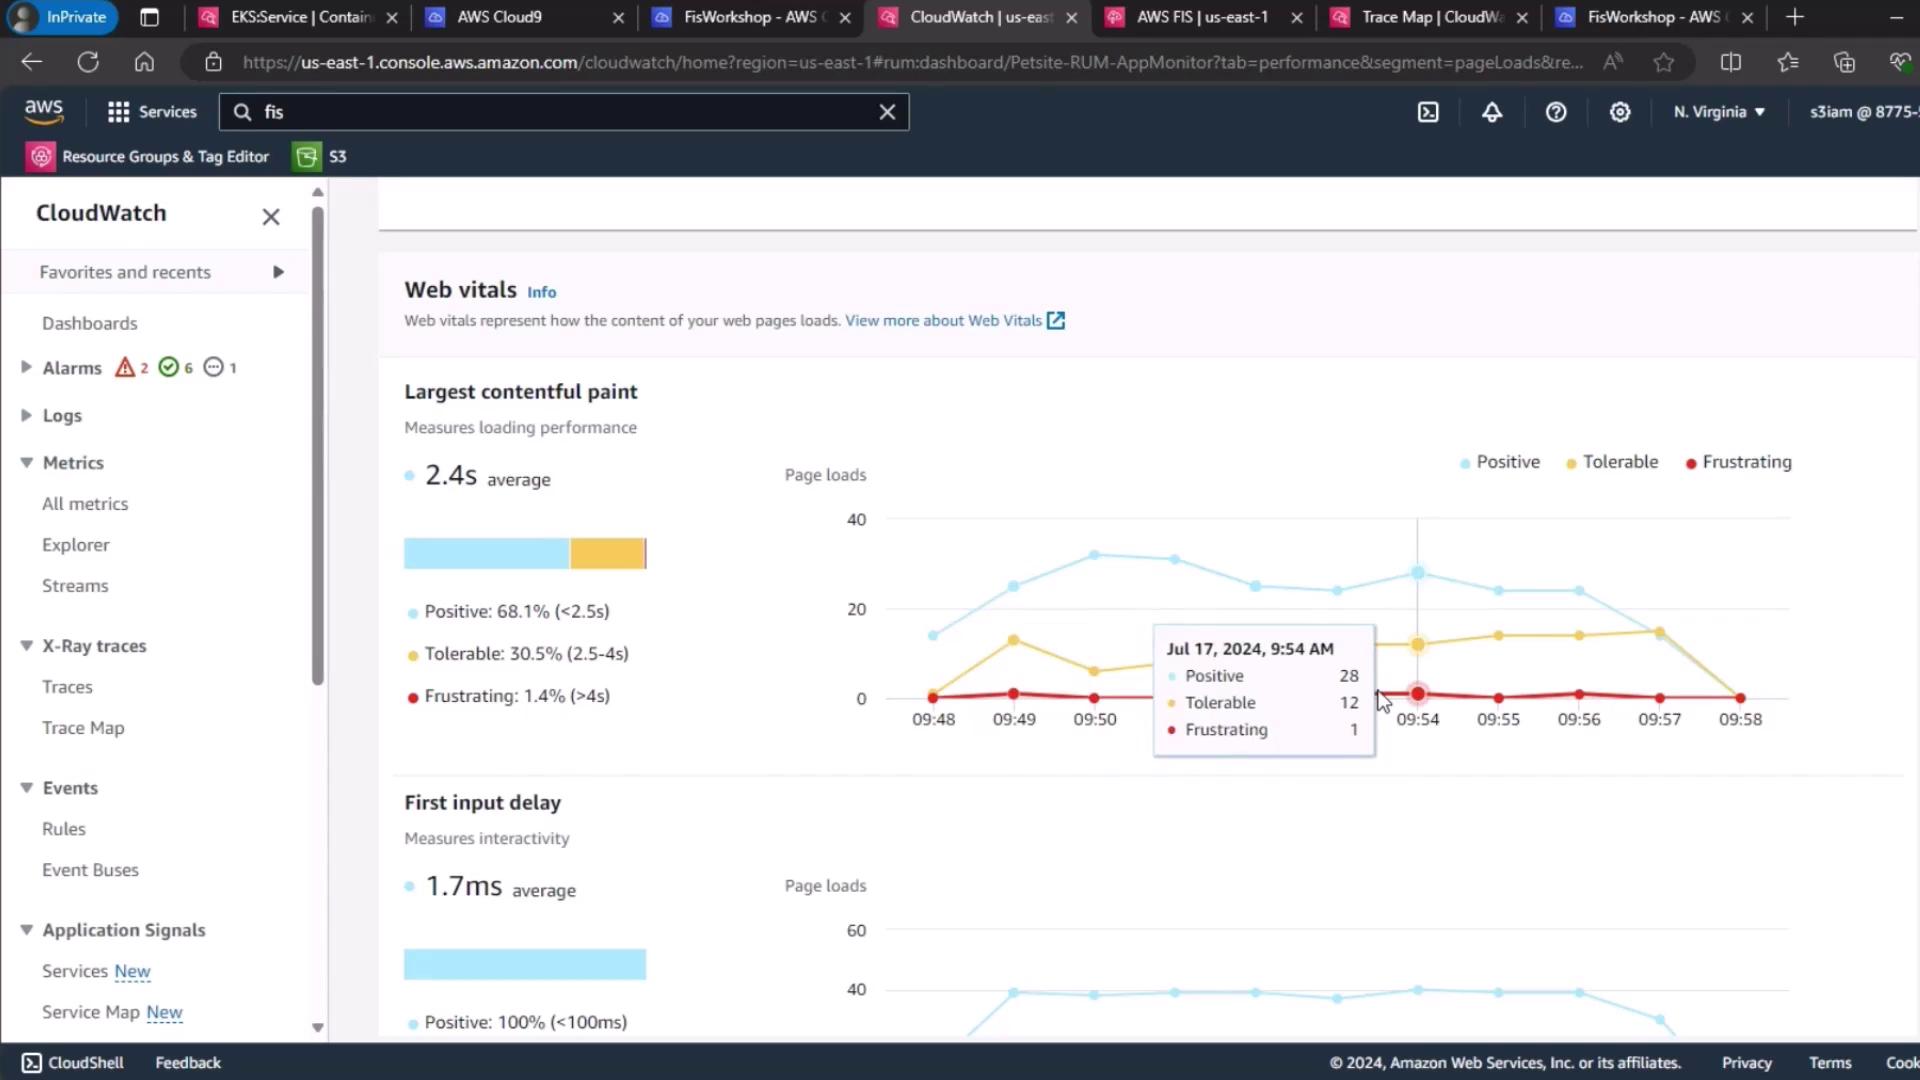Open the S3 service shortcut icon

click(306, 156)
